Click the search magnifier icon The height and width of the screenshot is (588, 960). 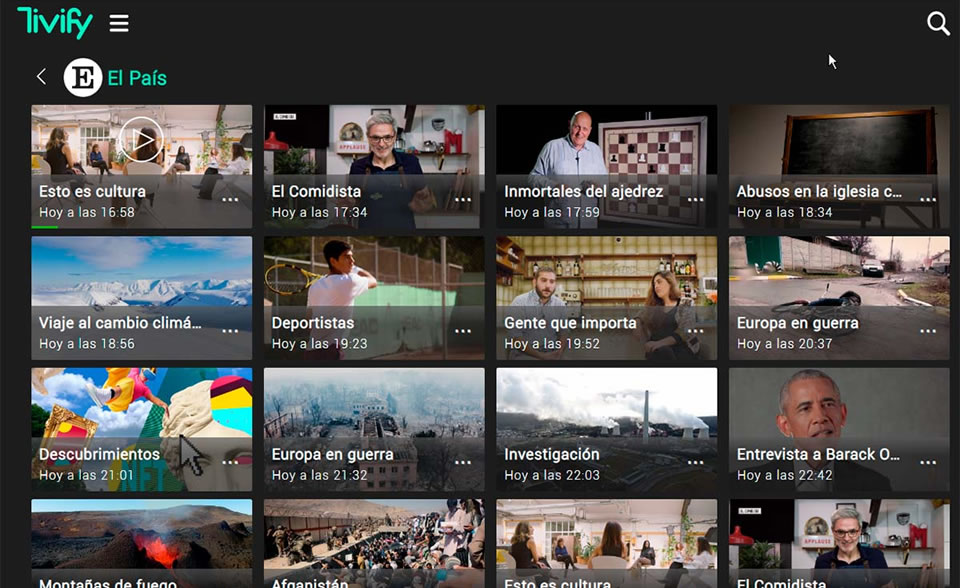click(x=938, y=24)
